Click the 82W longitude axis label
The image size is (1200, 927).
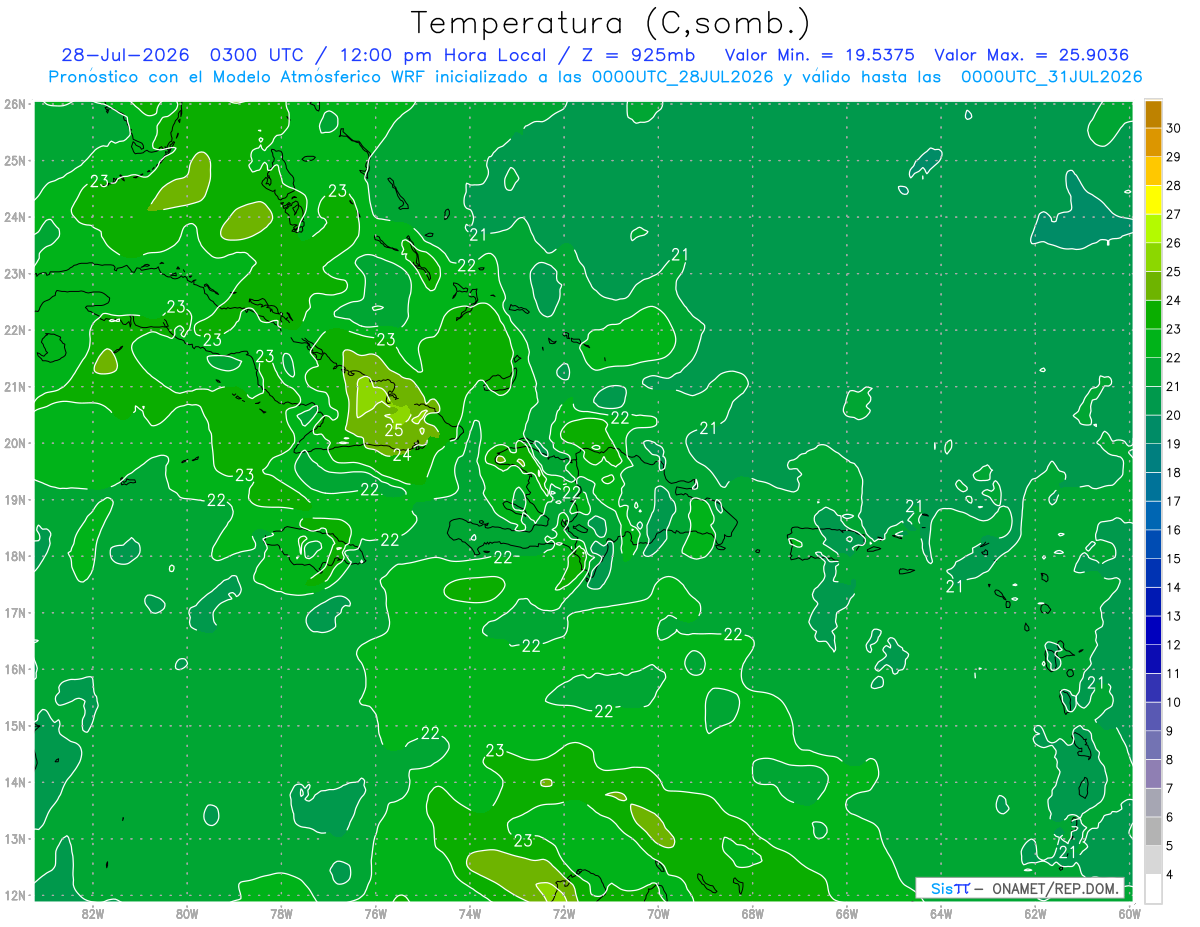coord(92,913)
